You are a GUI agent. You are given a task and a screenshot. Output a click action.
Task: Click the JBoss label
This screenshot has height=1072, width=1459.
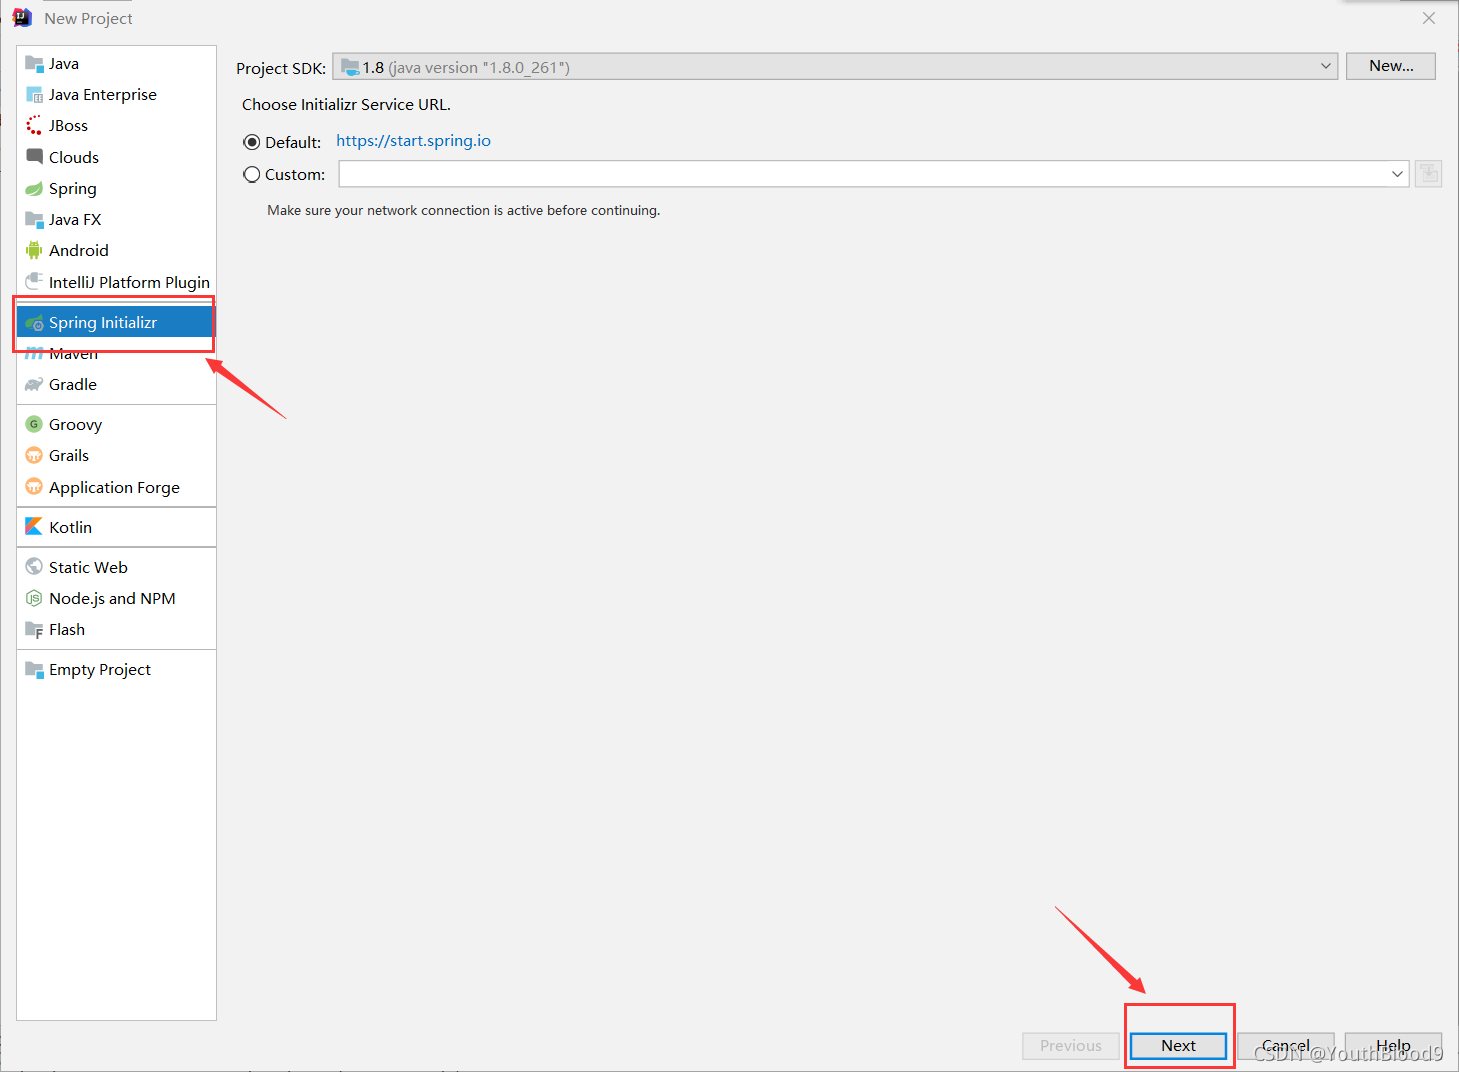pos(68,126)
